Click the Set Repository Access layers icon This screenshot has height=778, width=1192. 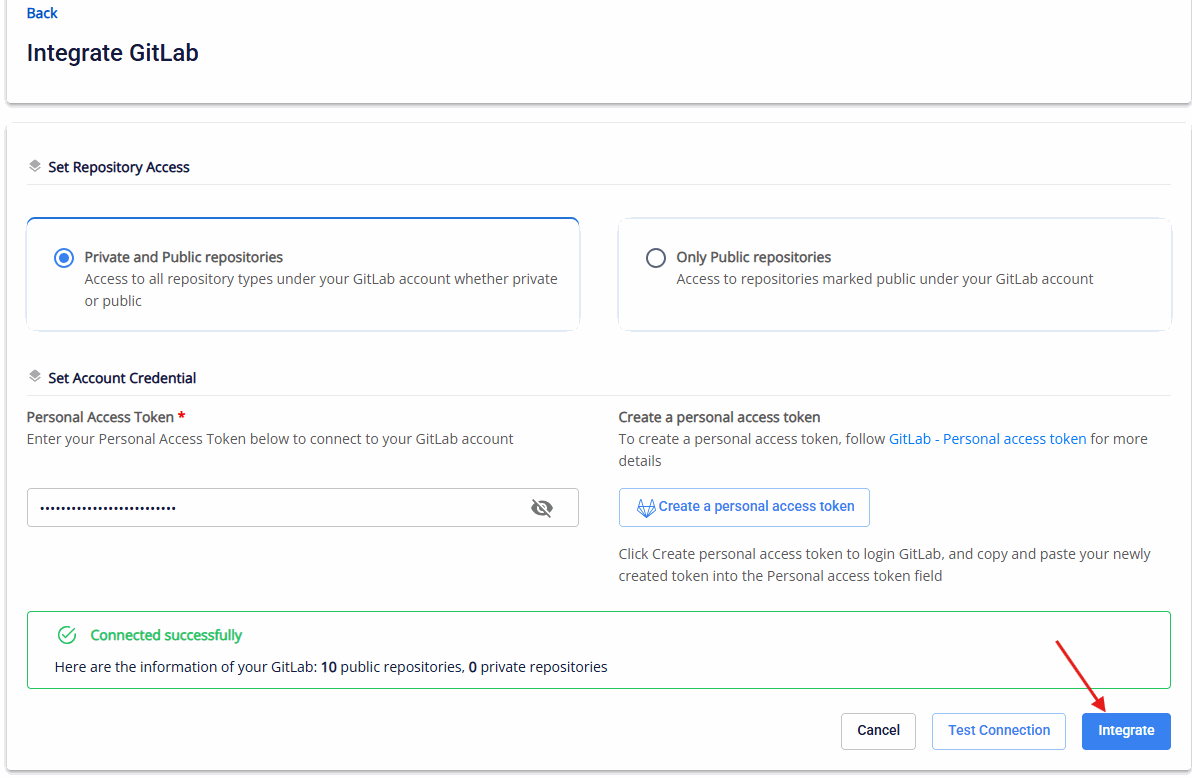(x=34, y=166)
